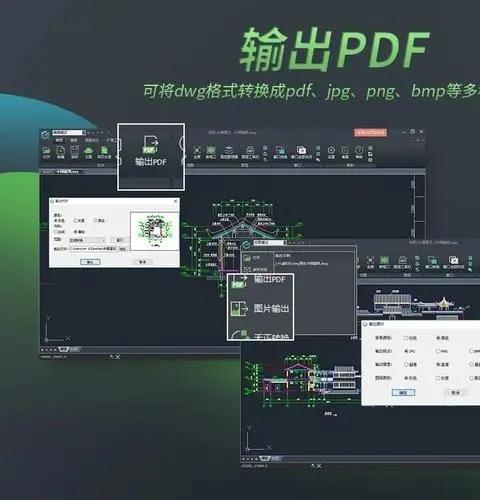Select the 中国建筑.dwg document tab in main window
The image size is (480, 500).
tap(67, 172)
